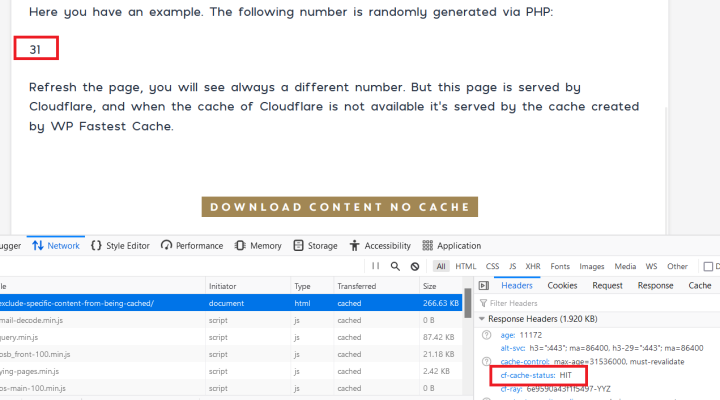The image size is (720, 400).
Task: Filter requests by JS
Action: tap(512, 266)
